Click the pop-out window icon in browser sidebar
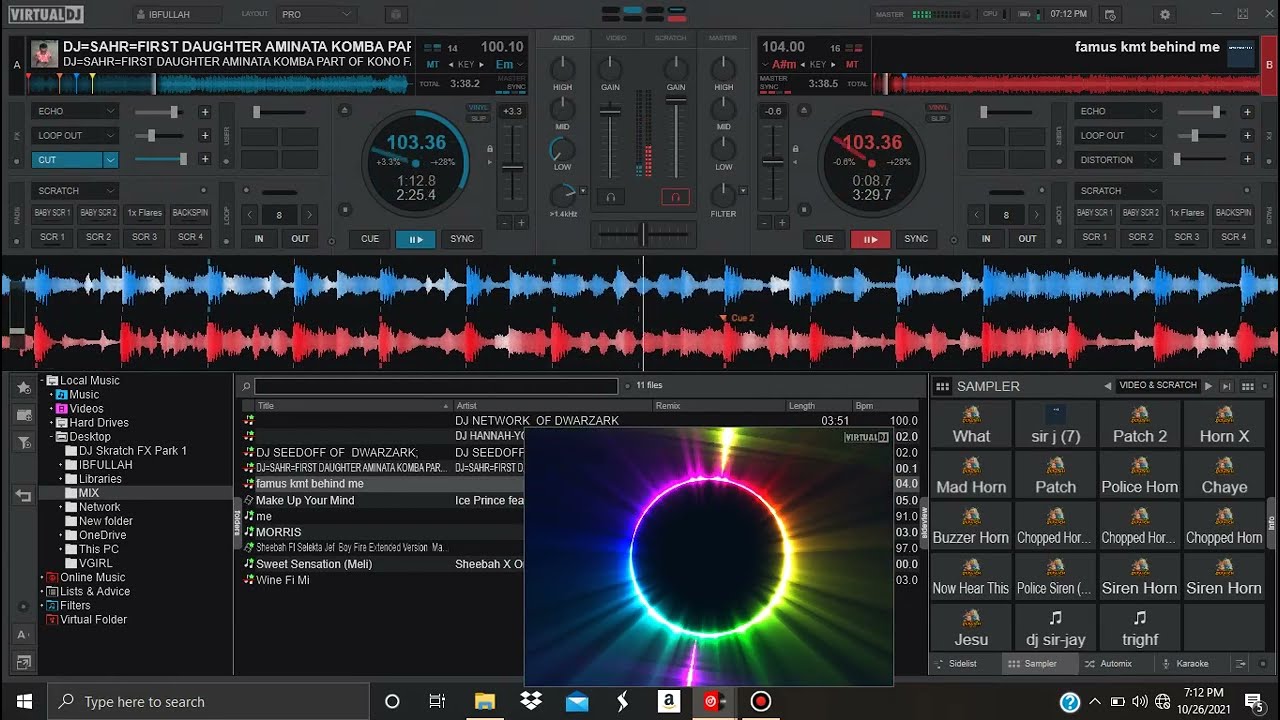The height and width of the screenshot is (720, 1280). [x=23, y=662]
